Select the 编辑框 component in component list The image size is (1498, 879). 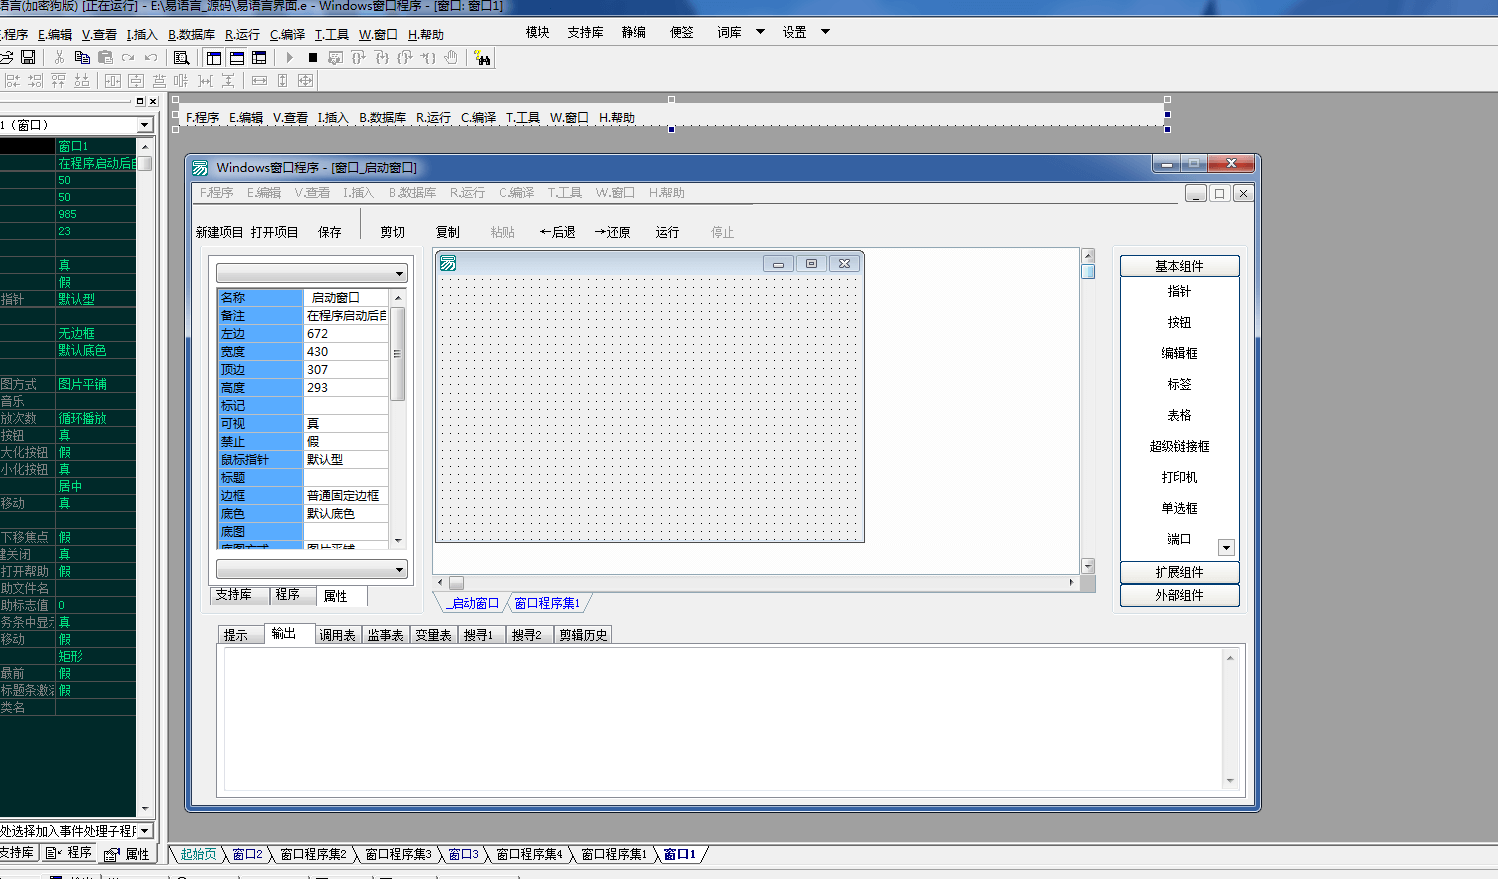click(1179, 353)
